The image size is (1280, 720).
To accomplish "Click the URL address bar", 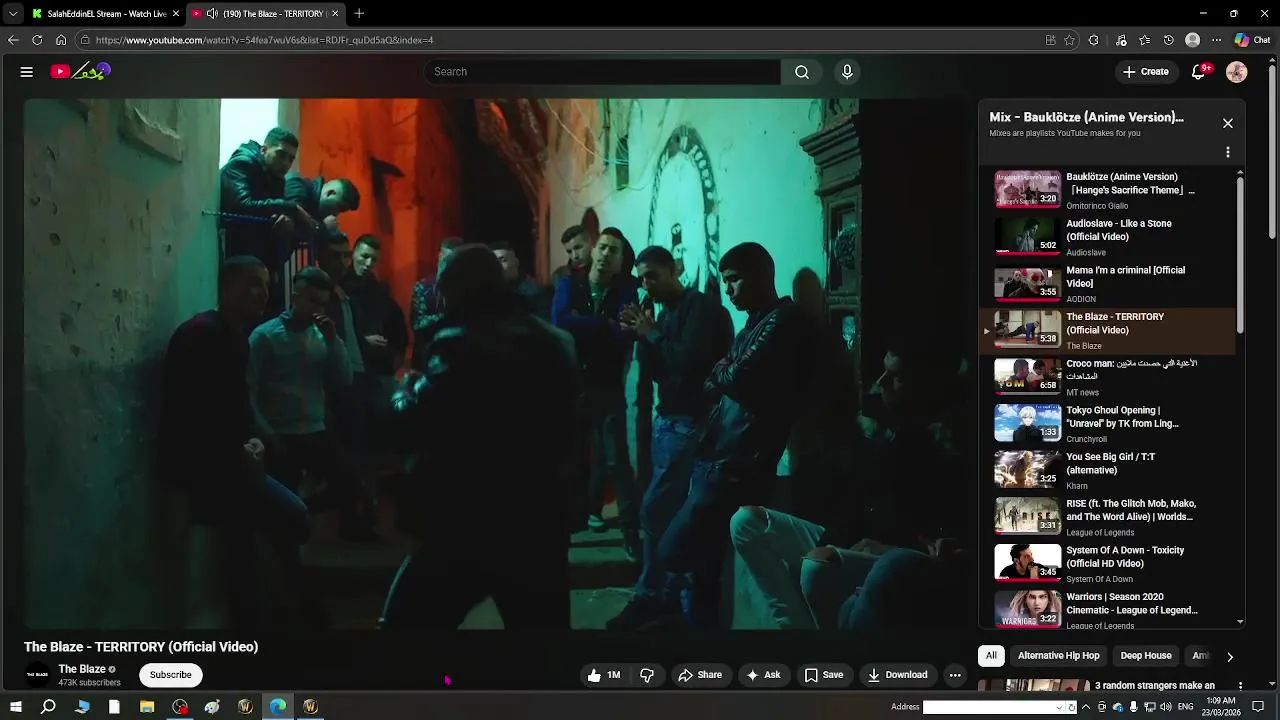I will click(560, 40).
